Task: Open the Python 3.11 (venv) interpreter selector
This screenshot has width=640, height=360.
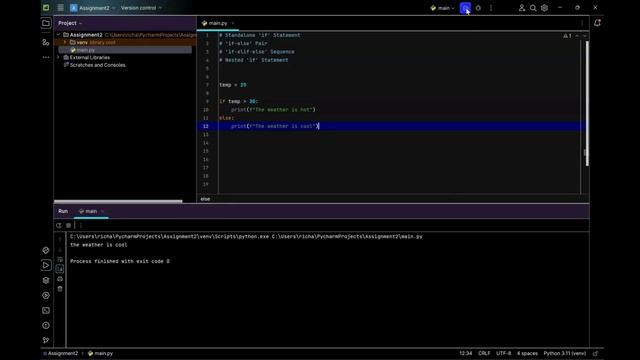Action: pyautogui.click(x=564, y=353)
